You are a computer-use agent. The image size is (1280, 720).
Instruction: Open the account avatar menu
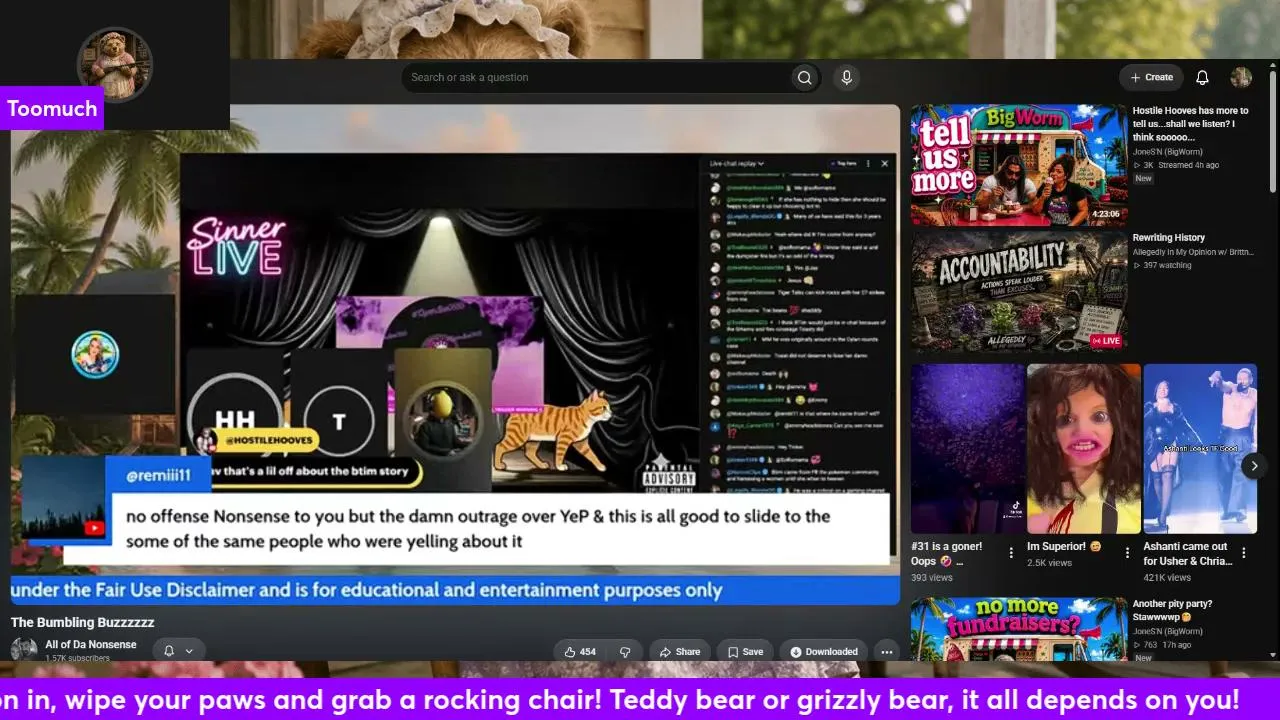1241,78
